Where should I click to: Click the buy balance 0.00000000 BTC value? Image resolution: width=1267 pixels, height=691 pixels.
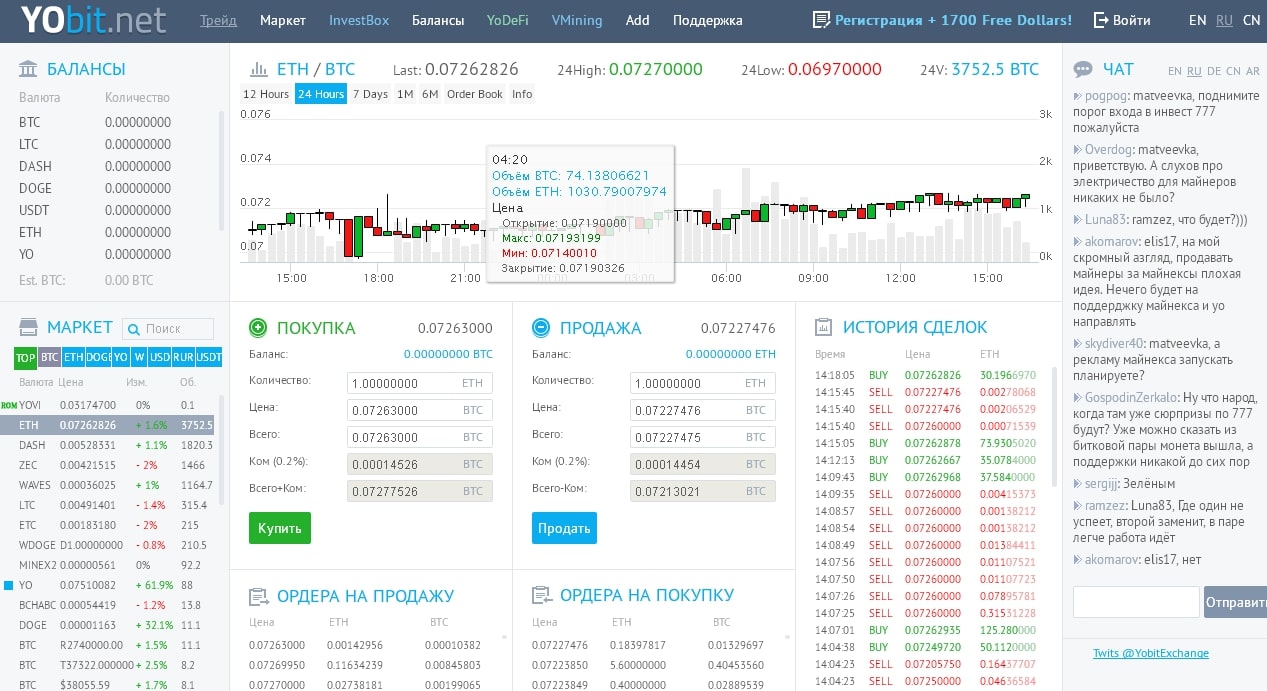[x=448, y=354]
